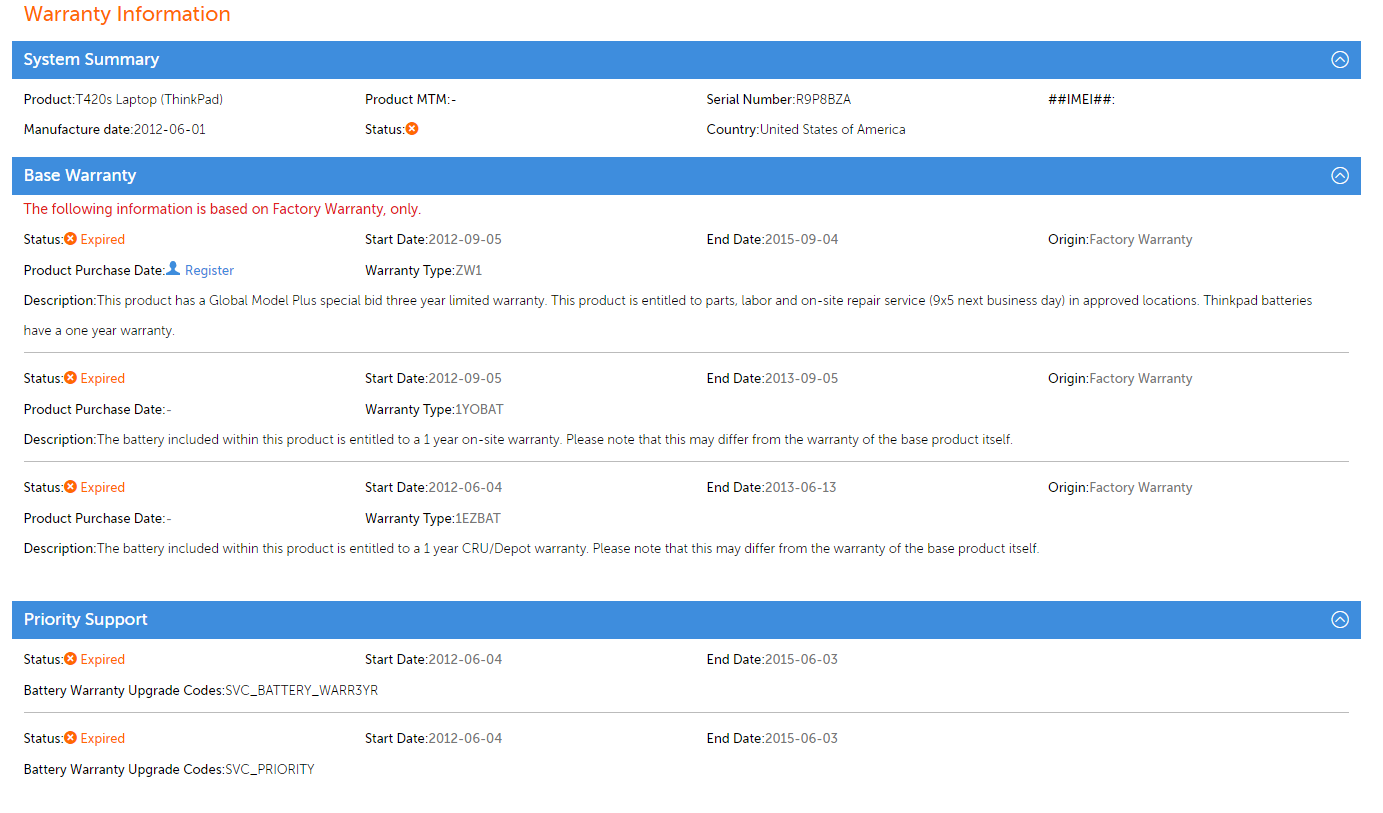Screen dimensions: 1383x813
Task: Click the End Date 2015-09-04 value
Action: 801,239
